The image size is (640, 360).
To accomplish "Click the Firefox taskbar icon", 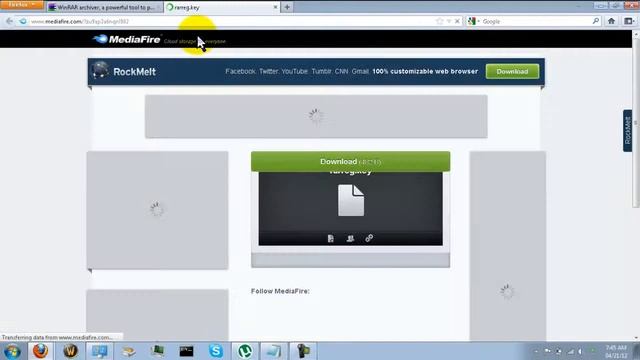I will pos(40,351).
